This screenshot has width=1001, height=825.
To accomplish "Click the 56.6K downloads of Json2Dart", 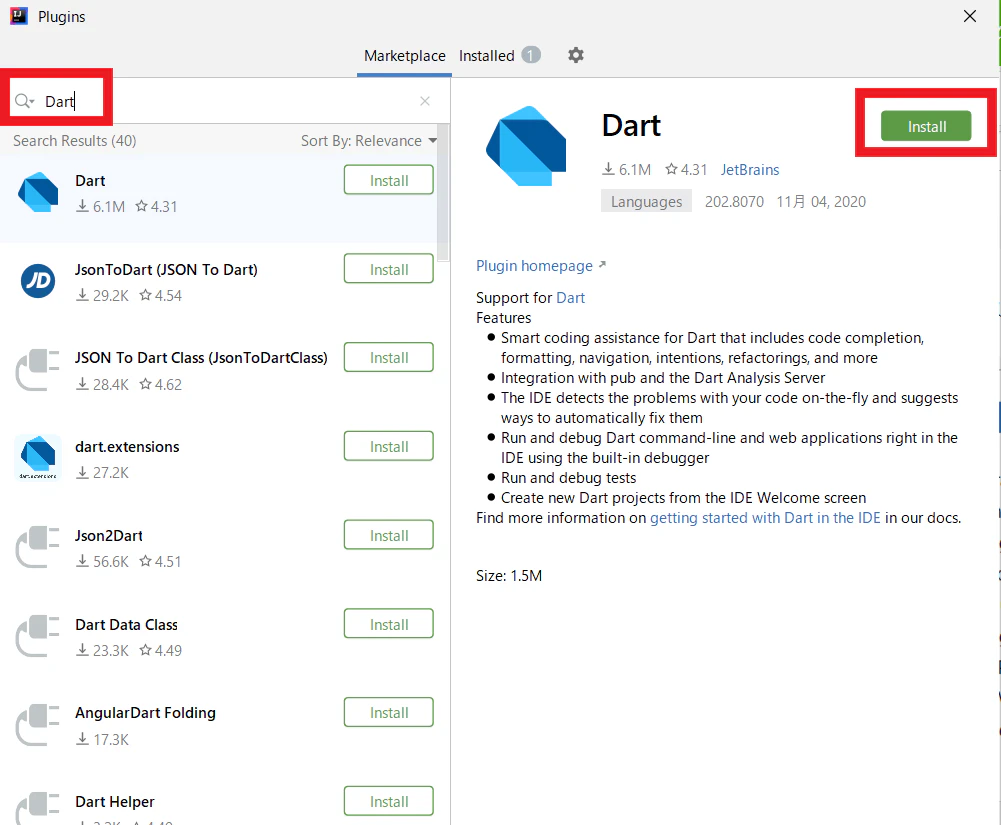I will (102, 562).
